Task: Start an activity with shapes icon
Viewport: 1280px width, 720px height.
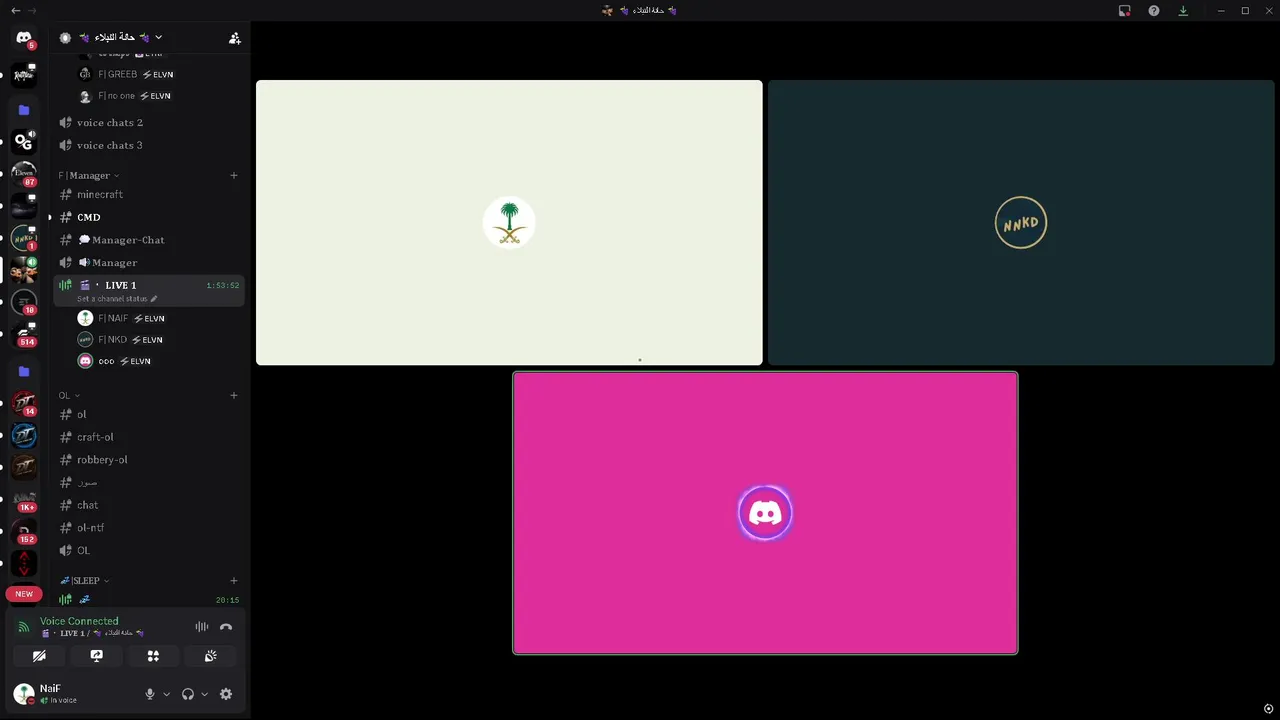Action: click(x=153, y=656)
